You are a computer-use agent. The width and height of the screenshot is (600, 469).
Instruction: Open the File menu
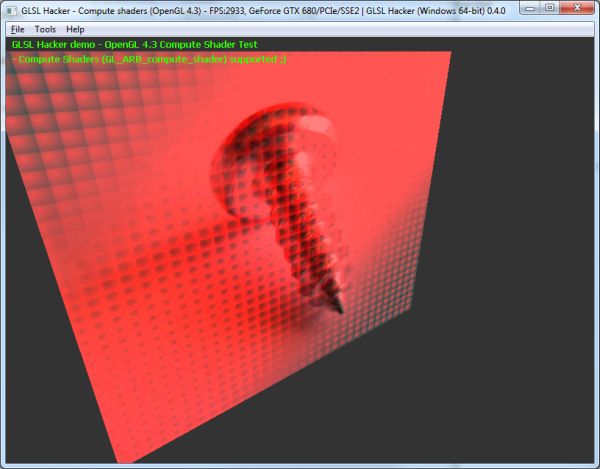coord(18,29)
